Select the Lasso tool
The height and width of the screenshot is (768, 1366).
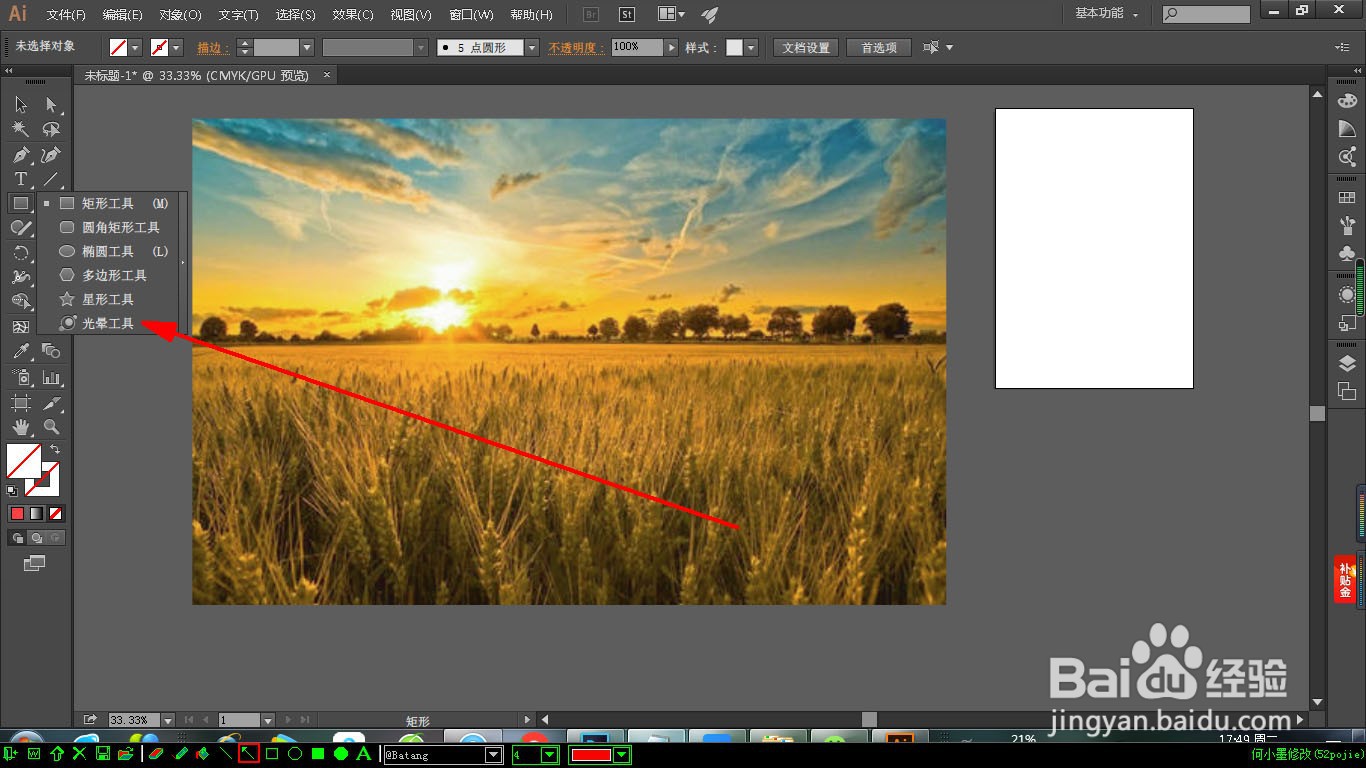(51, 129)
